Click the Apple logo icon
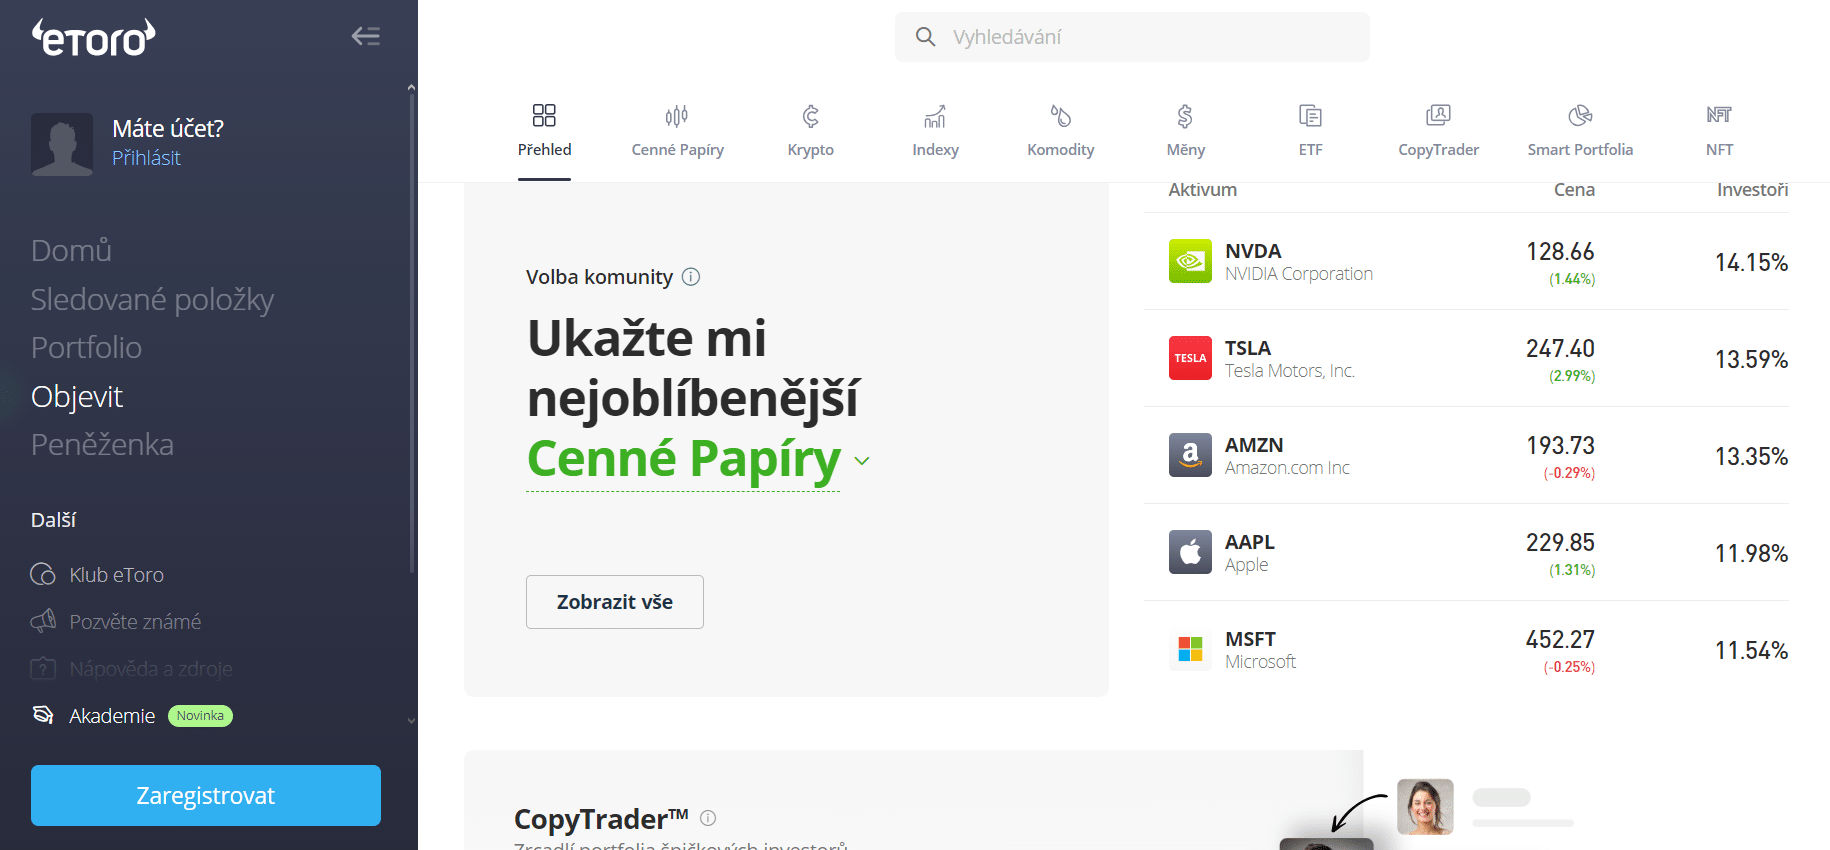This screenshot has height=850, width=1830. click(1190, 552)
